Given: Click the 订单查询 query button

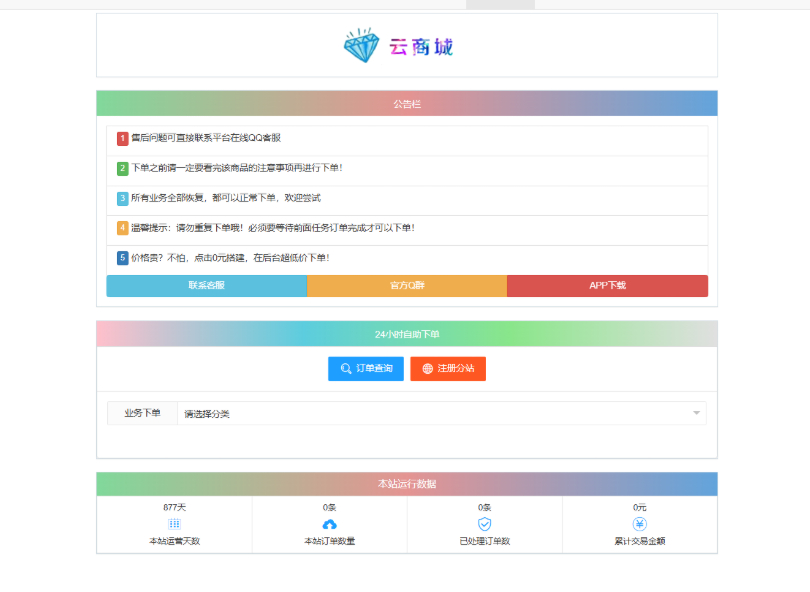Looking at the screenshot, I should coord(366,368).
